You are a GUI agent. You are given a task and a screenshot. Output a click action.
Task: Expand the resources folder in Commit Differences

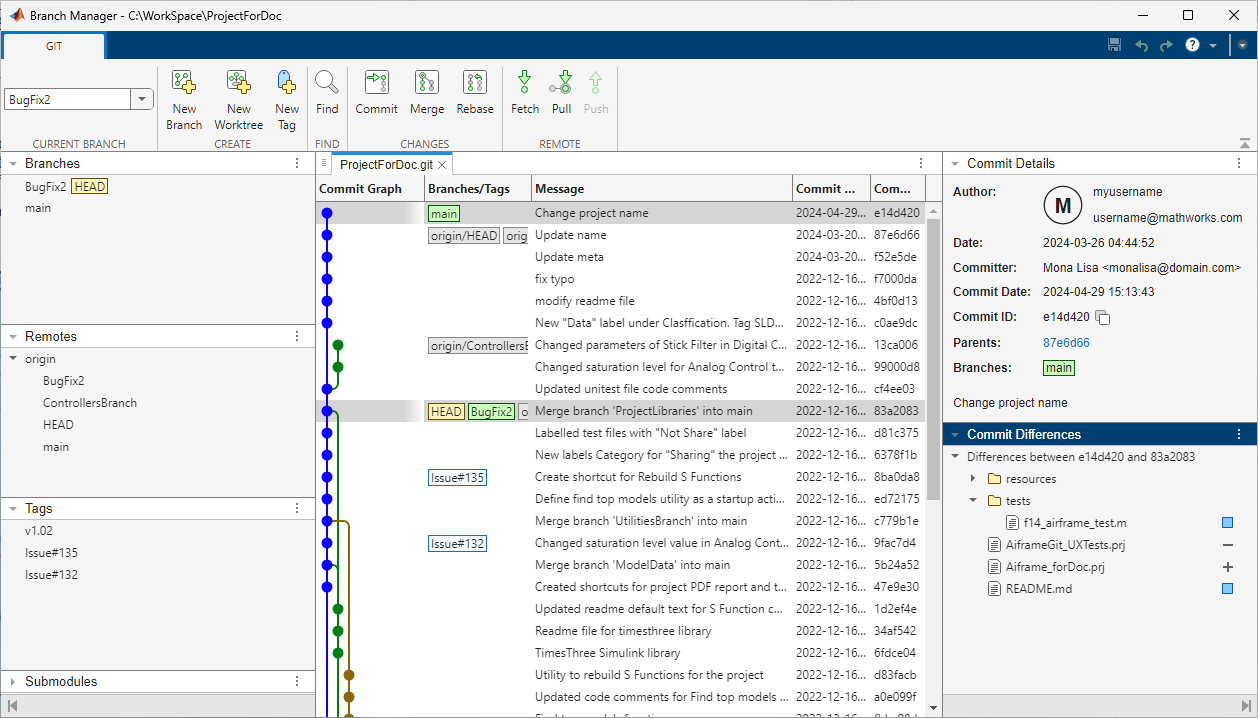pos(971,479)
